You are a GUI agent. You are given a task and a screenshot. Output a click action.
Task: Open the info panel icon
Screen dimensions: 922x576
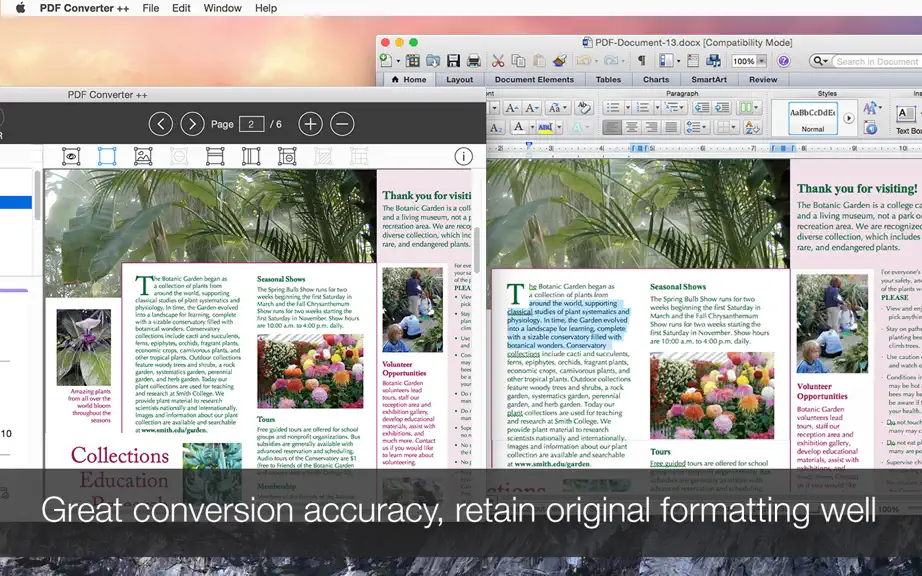[463, 156]
